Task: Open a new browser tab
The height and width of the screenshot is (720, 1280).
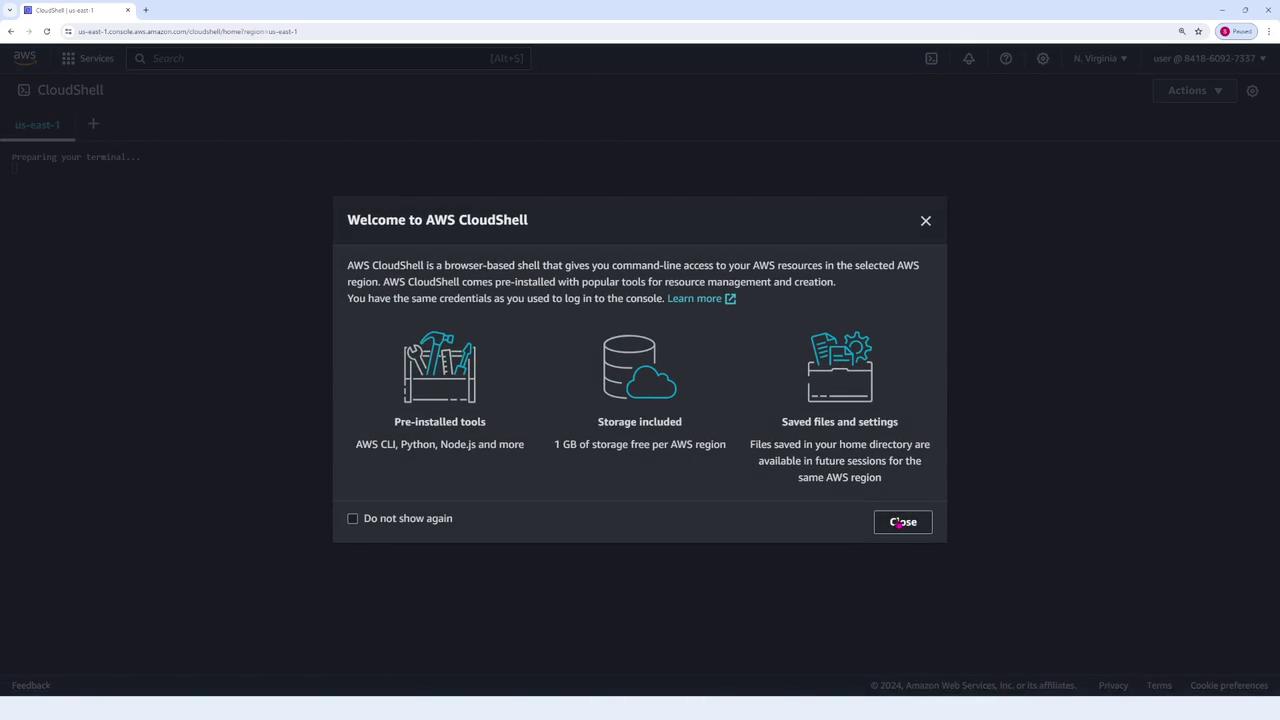Action: (145, 10)
